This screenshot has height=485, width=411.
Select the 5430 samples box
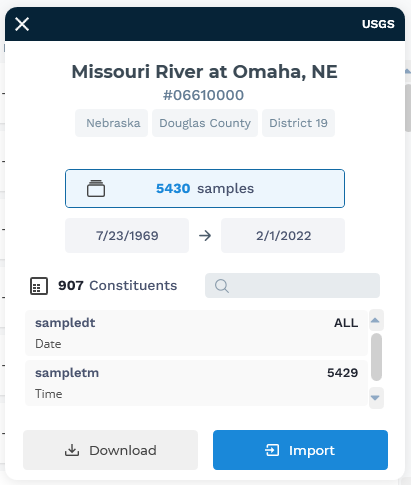pos(205,188)
